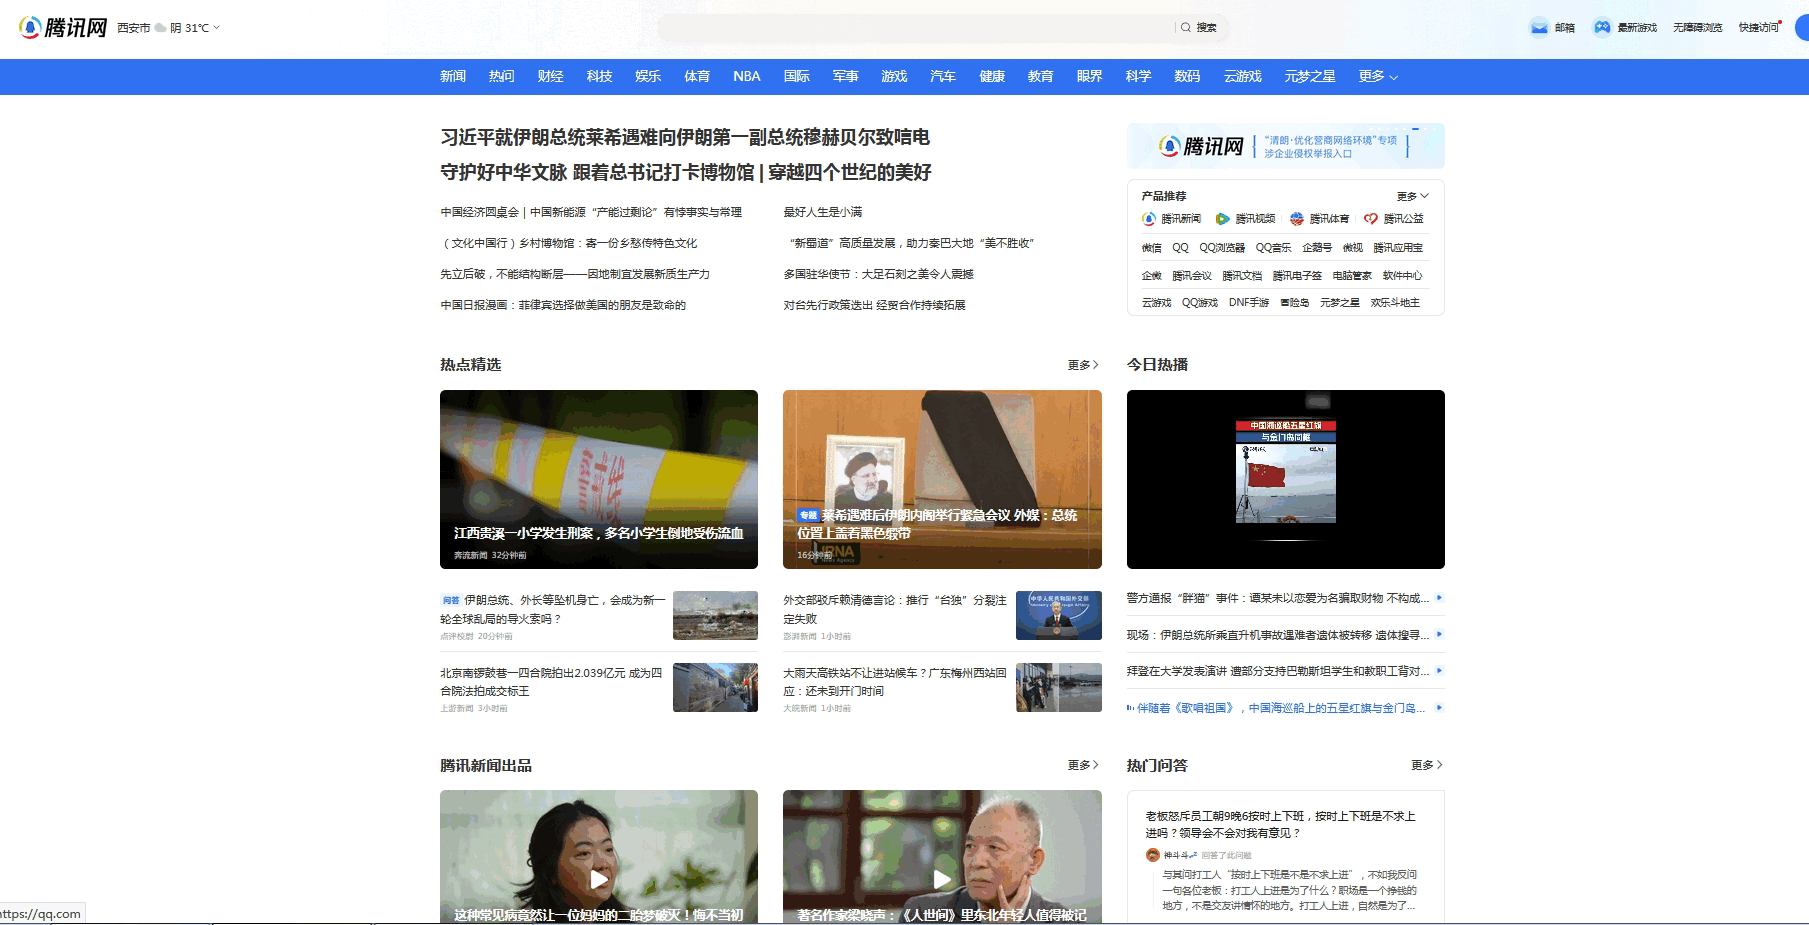This screenshot has height=925, width=1809.
Task: Click the 神斗斗 answerer avatar
Action: click(x=1153, y=855)
